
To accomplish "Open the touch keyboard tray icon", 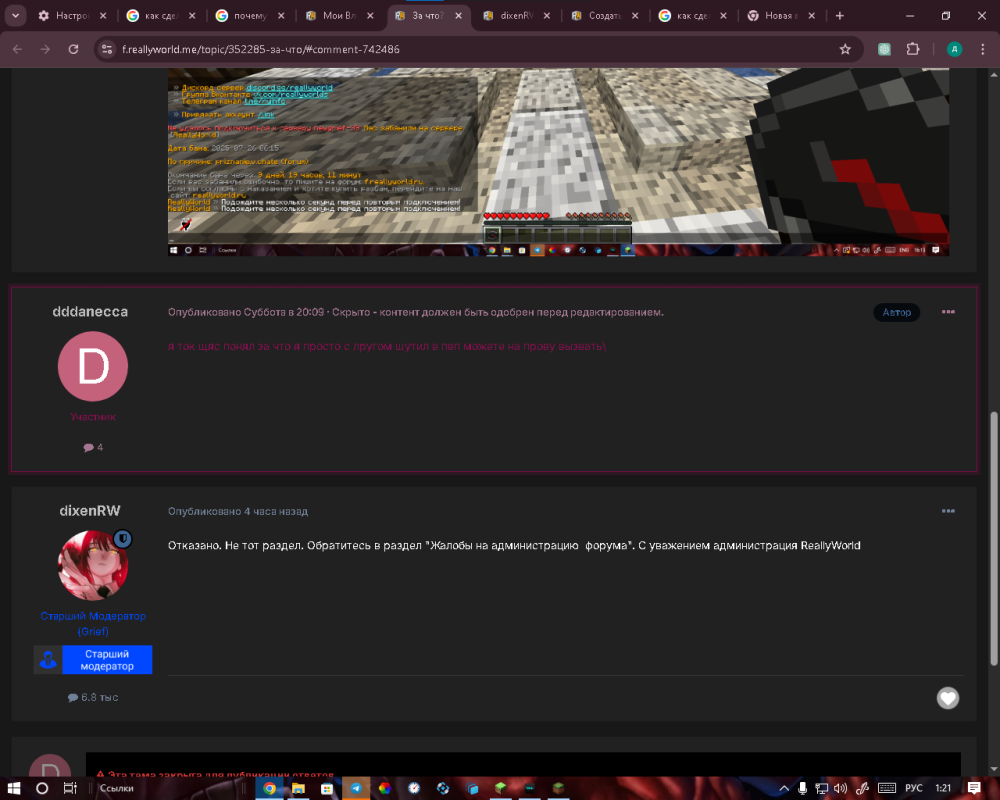I will click(x=886, y=789).
